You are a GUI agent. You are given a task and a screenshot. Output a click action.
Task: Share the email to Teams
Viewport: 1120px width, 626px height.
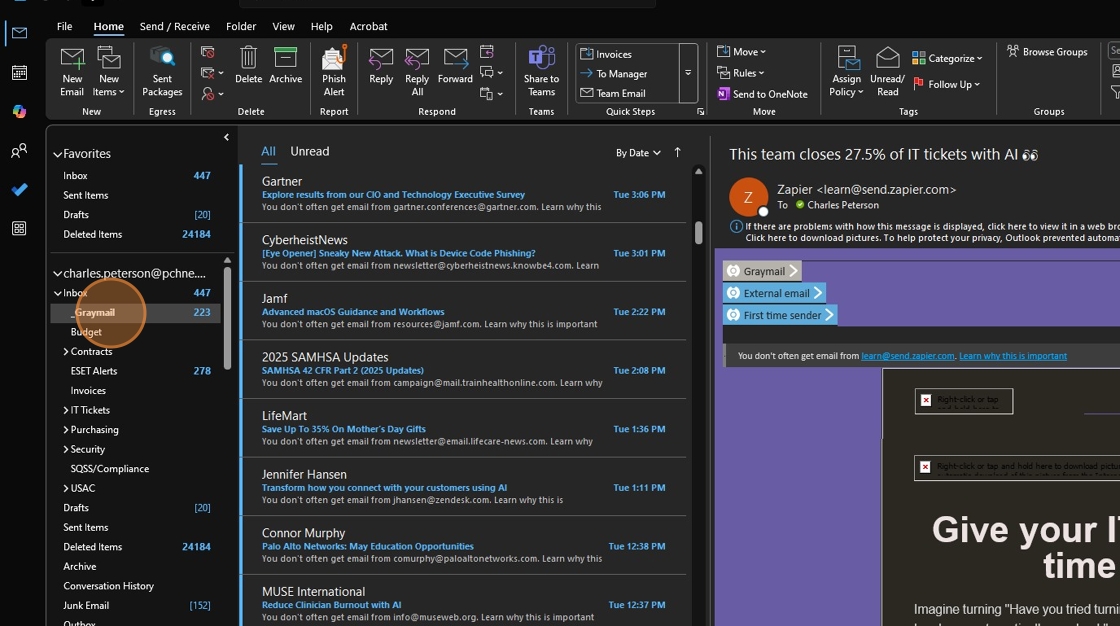541,71
